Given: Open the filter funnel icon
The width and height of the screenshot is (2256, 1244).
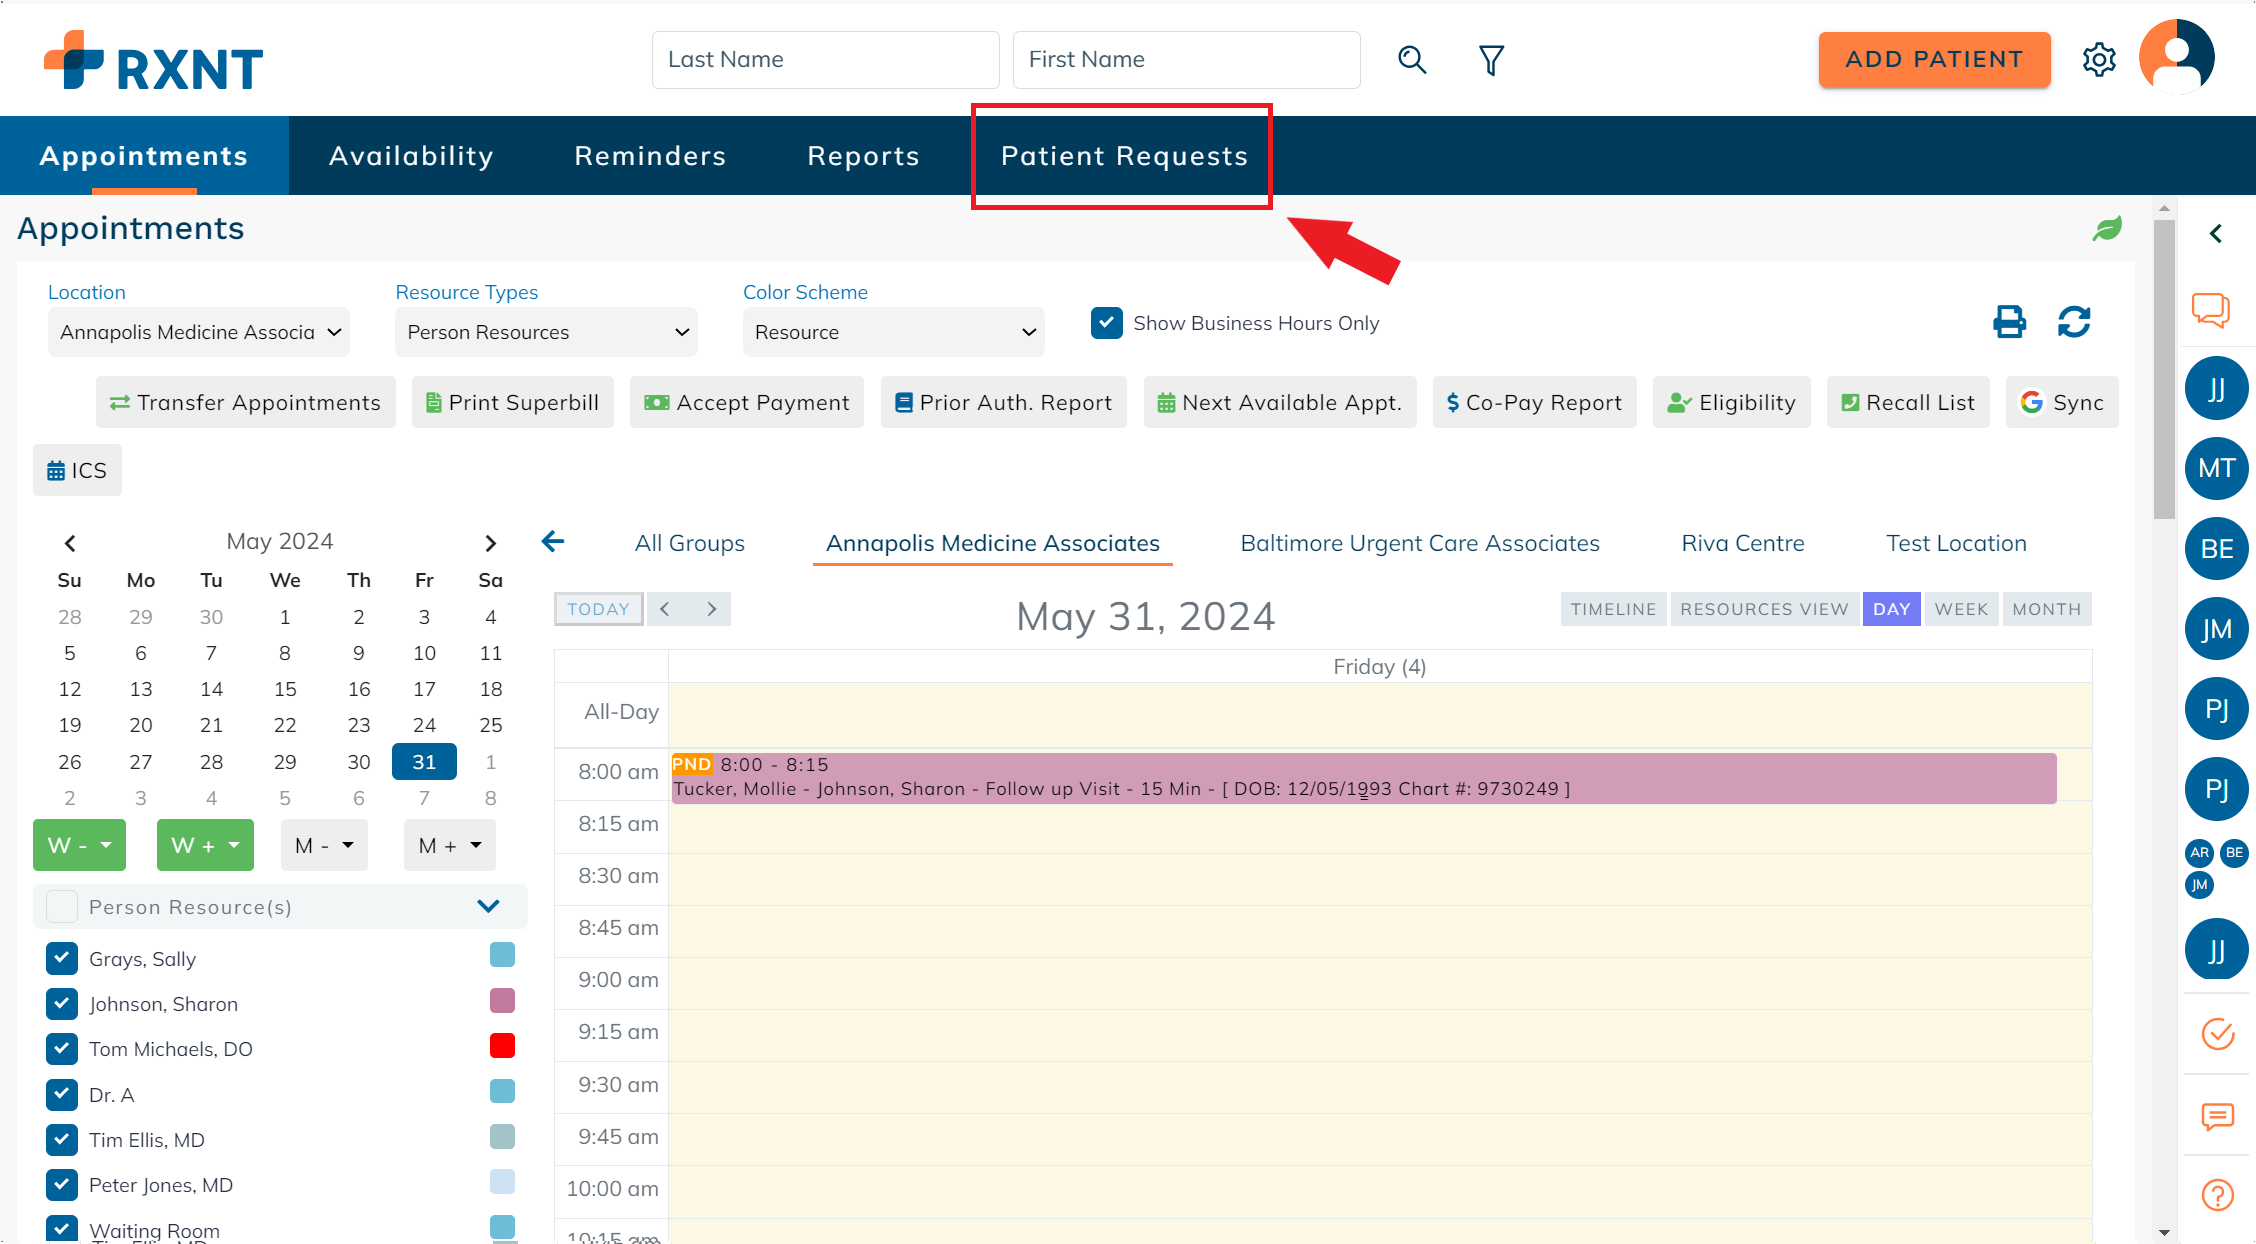Looking at the screenshot, I should point(1491,60).
